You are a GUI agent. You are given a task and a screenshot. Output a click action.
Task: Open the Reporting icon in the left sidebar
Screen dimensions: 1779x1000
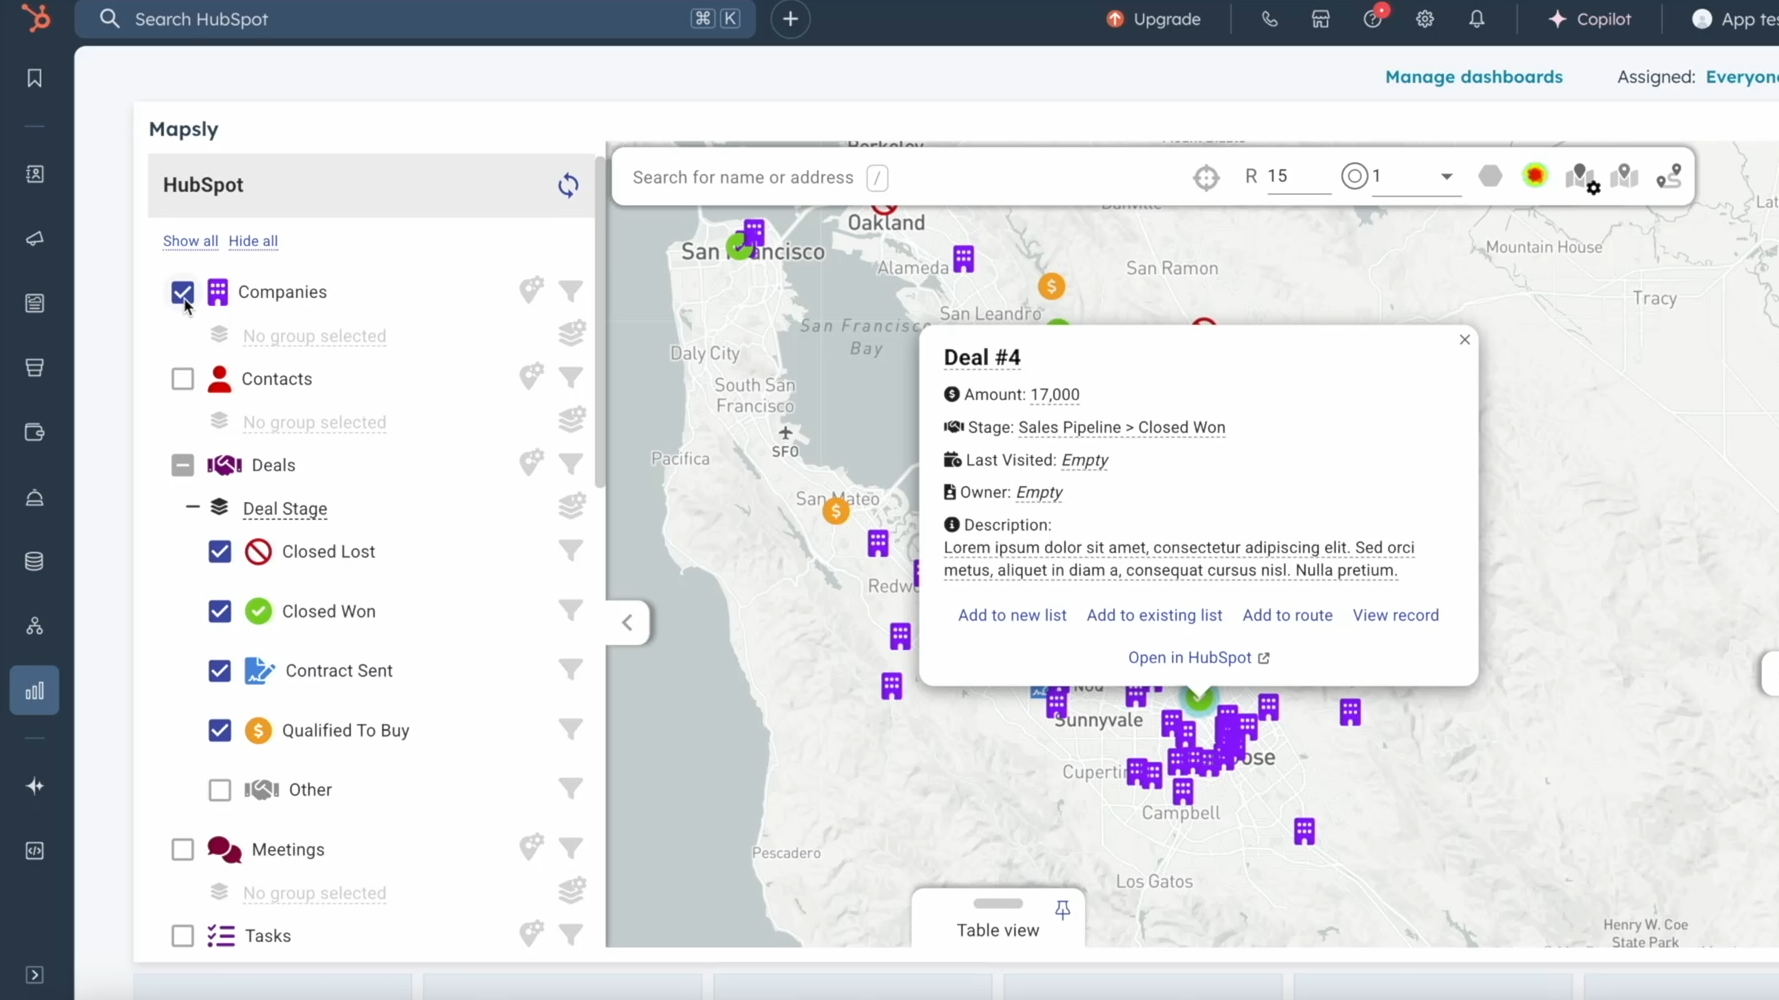(x=35, y=690)
